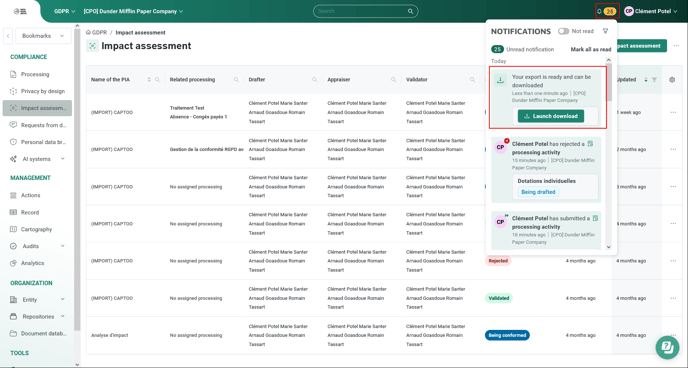Search within the Validator column
Image resolution: width=688 pixels, height=368 pixels.
click(472, 79)
